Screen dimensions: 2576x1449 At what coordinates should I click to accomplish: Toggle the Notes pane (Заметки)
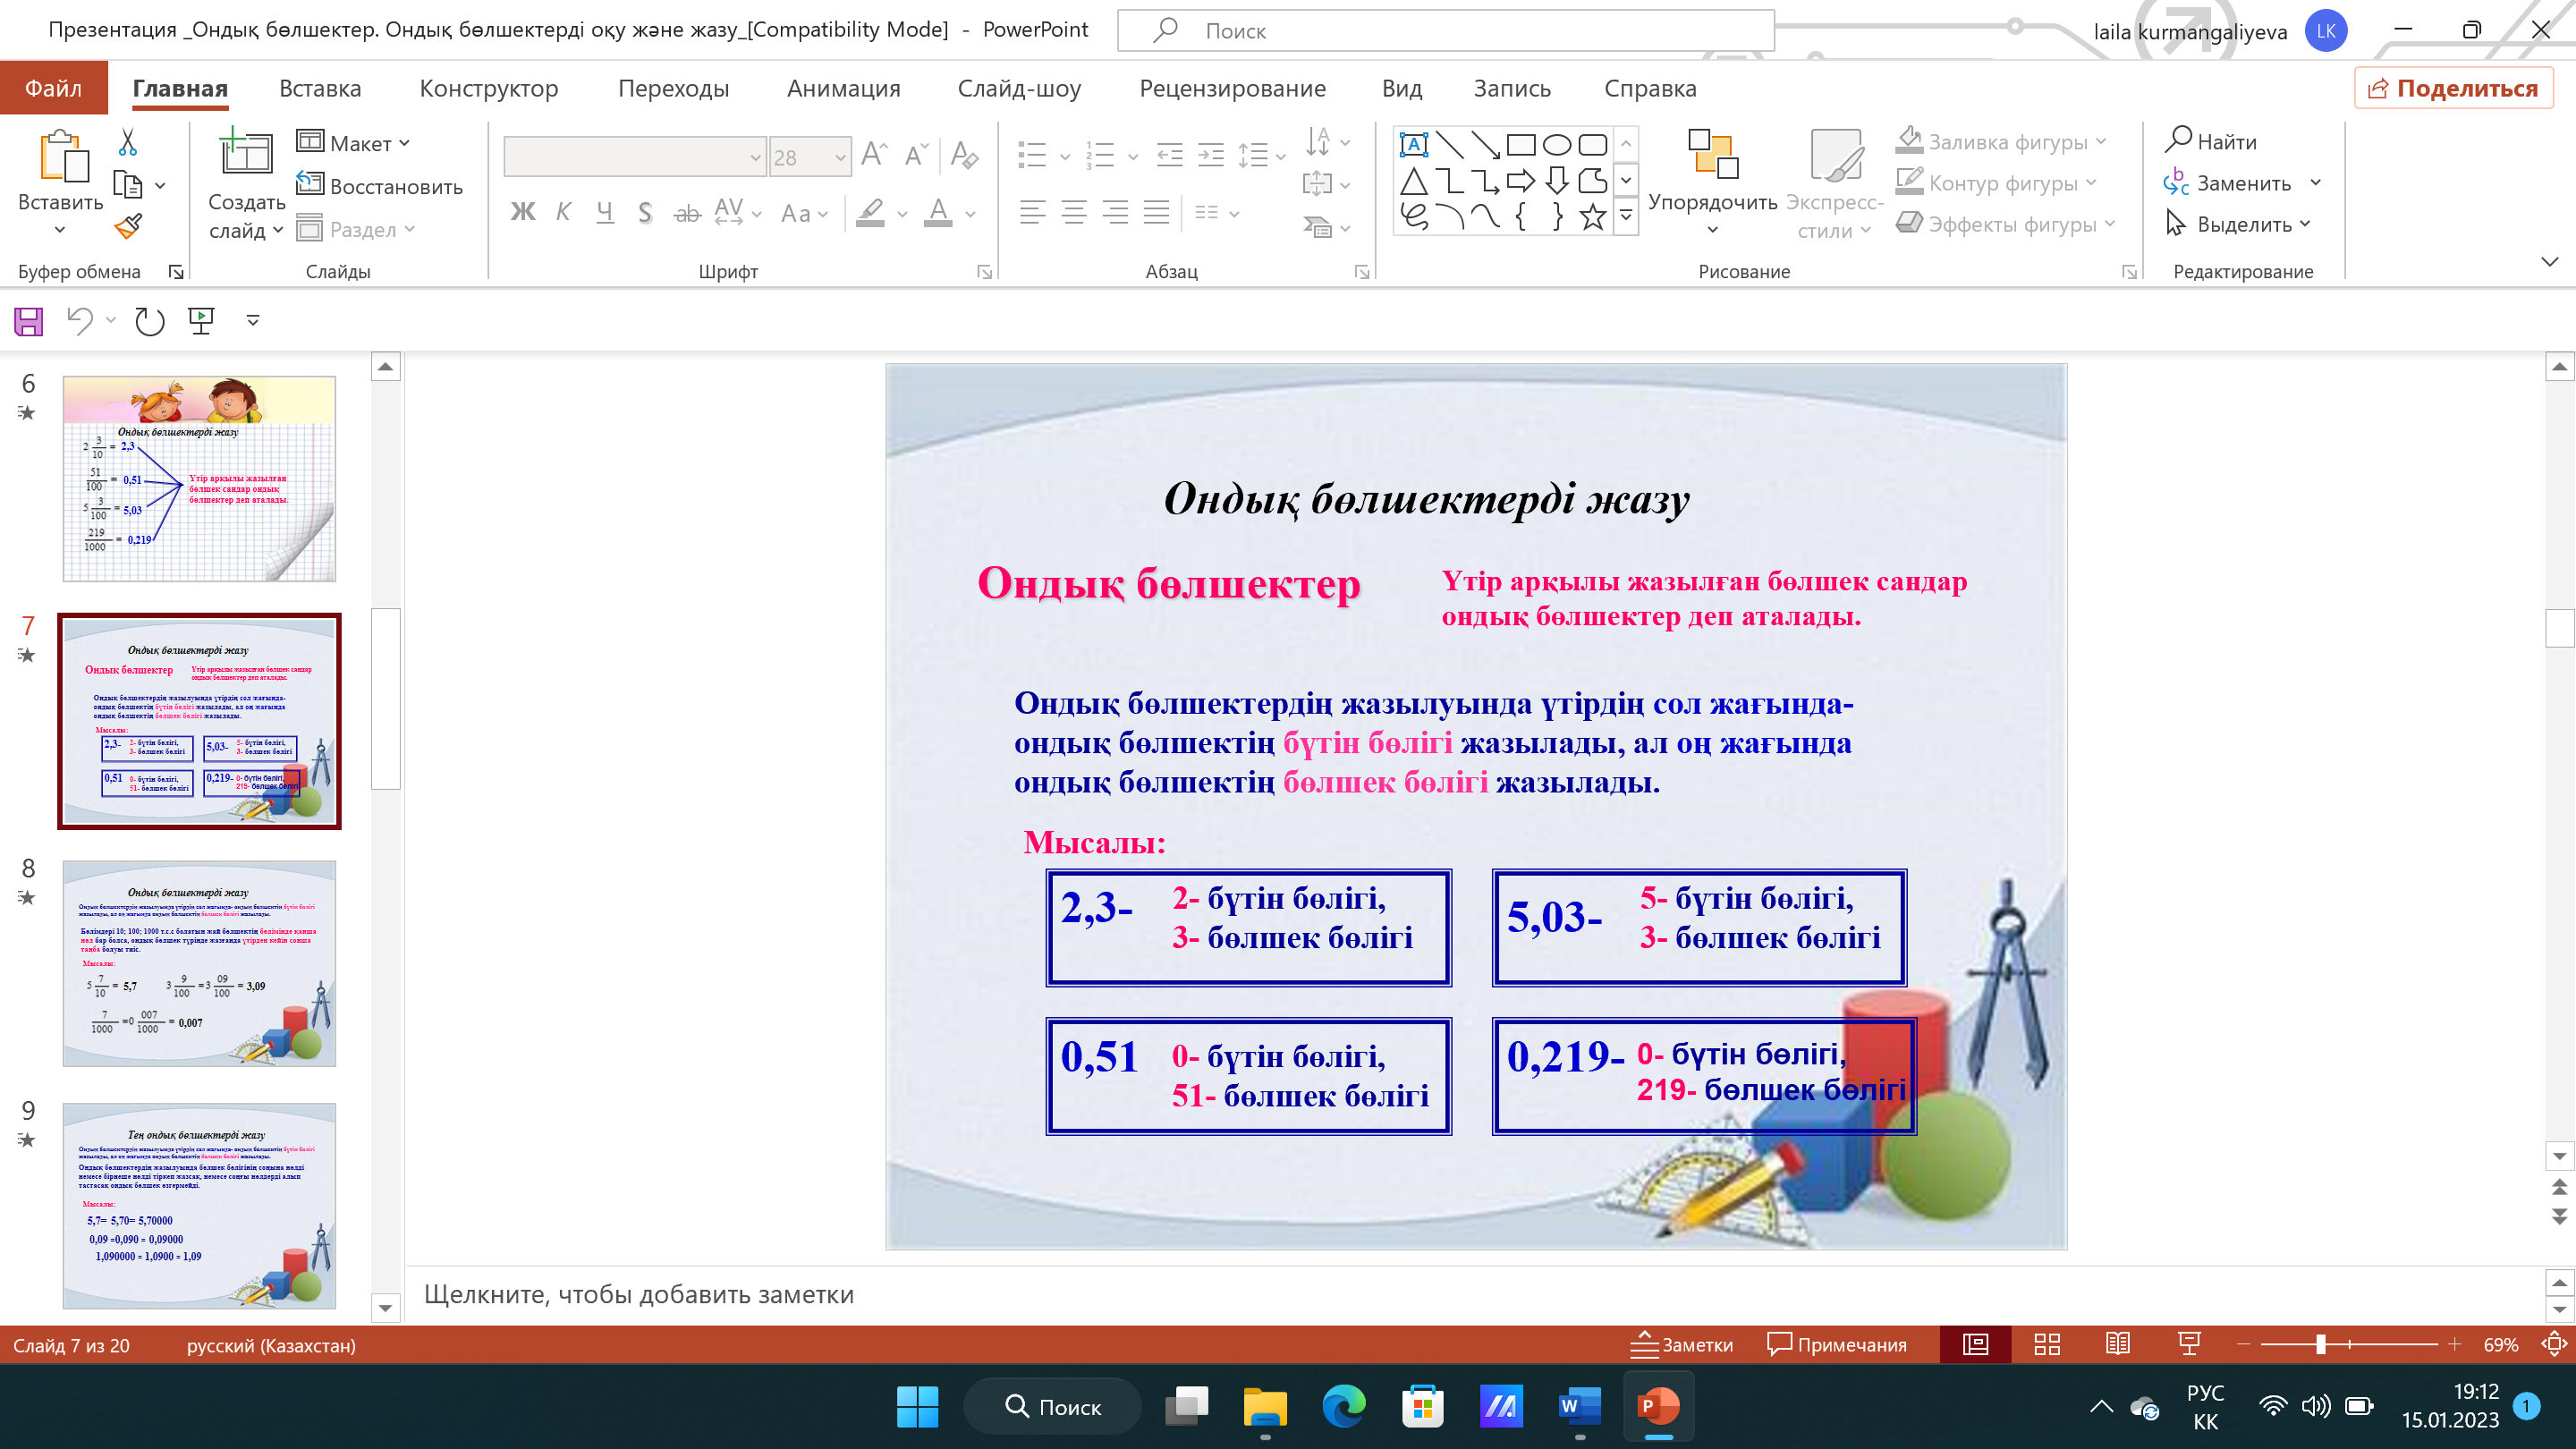(x=1682, y=1344)
